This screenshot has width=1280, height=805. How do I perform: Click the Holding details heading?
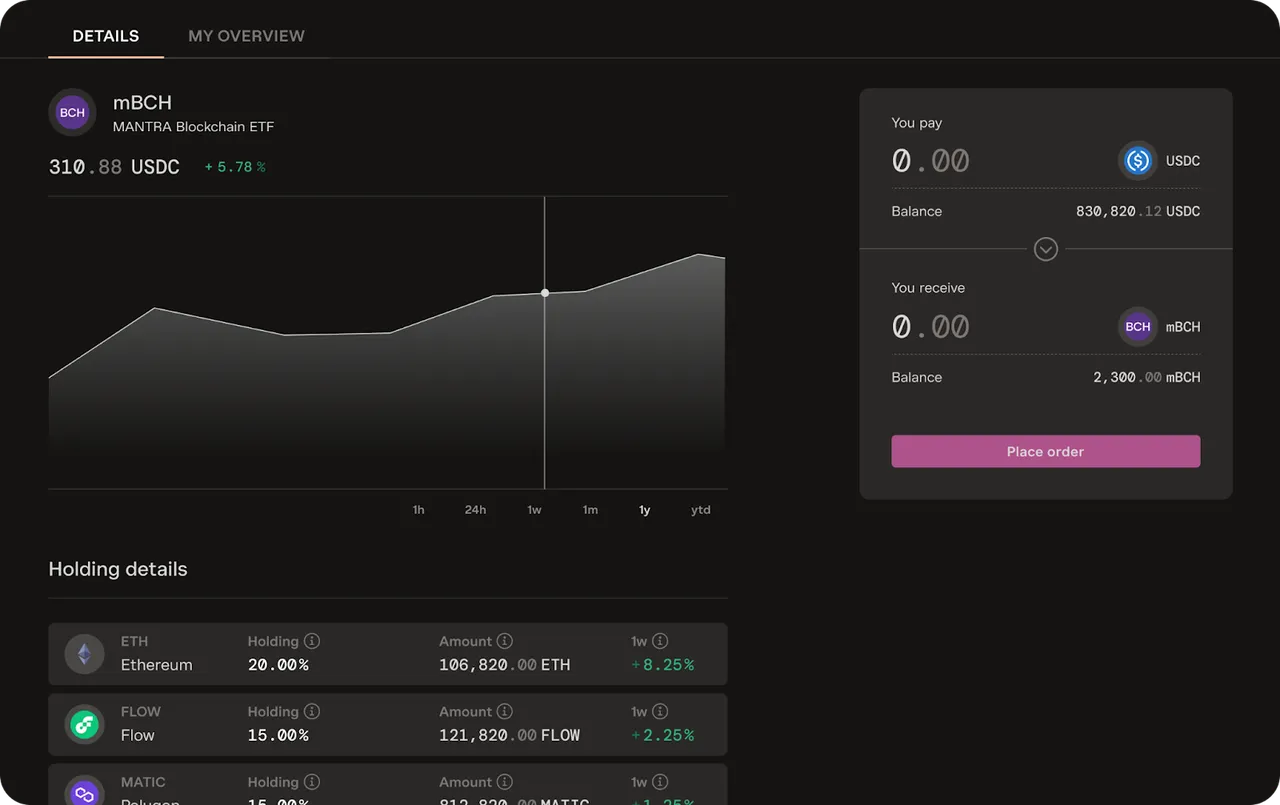[118, 569]
